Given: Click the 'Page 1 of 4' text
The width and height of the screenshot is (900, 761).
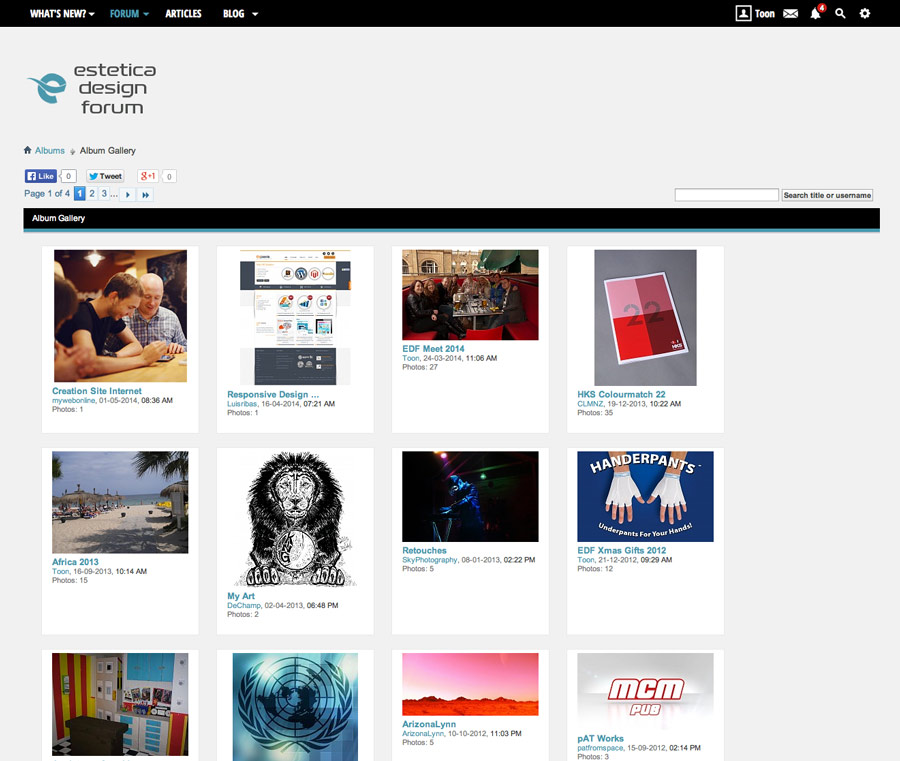Looking at the screenshot, I should point(47,193).
